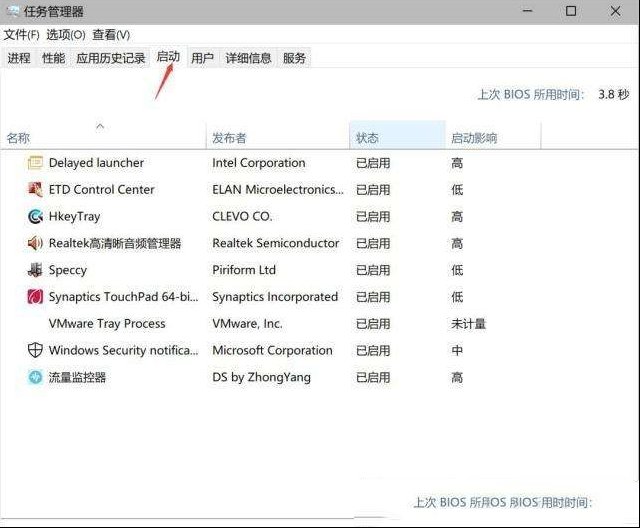Sort by the 名称 column header
This screenshot has width=640, height=528.
(x=18, y=138)
